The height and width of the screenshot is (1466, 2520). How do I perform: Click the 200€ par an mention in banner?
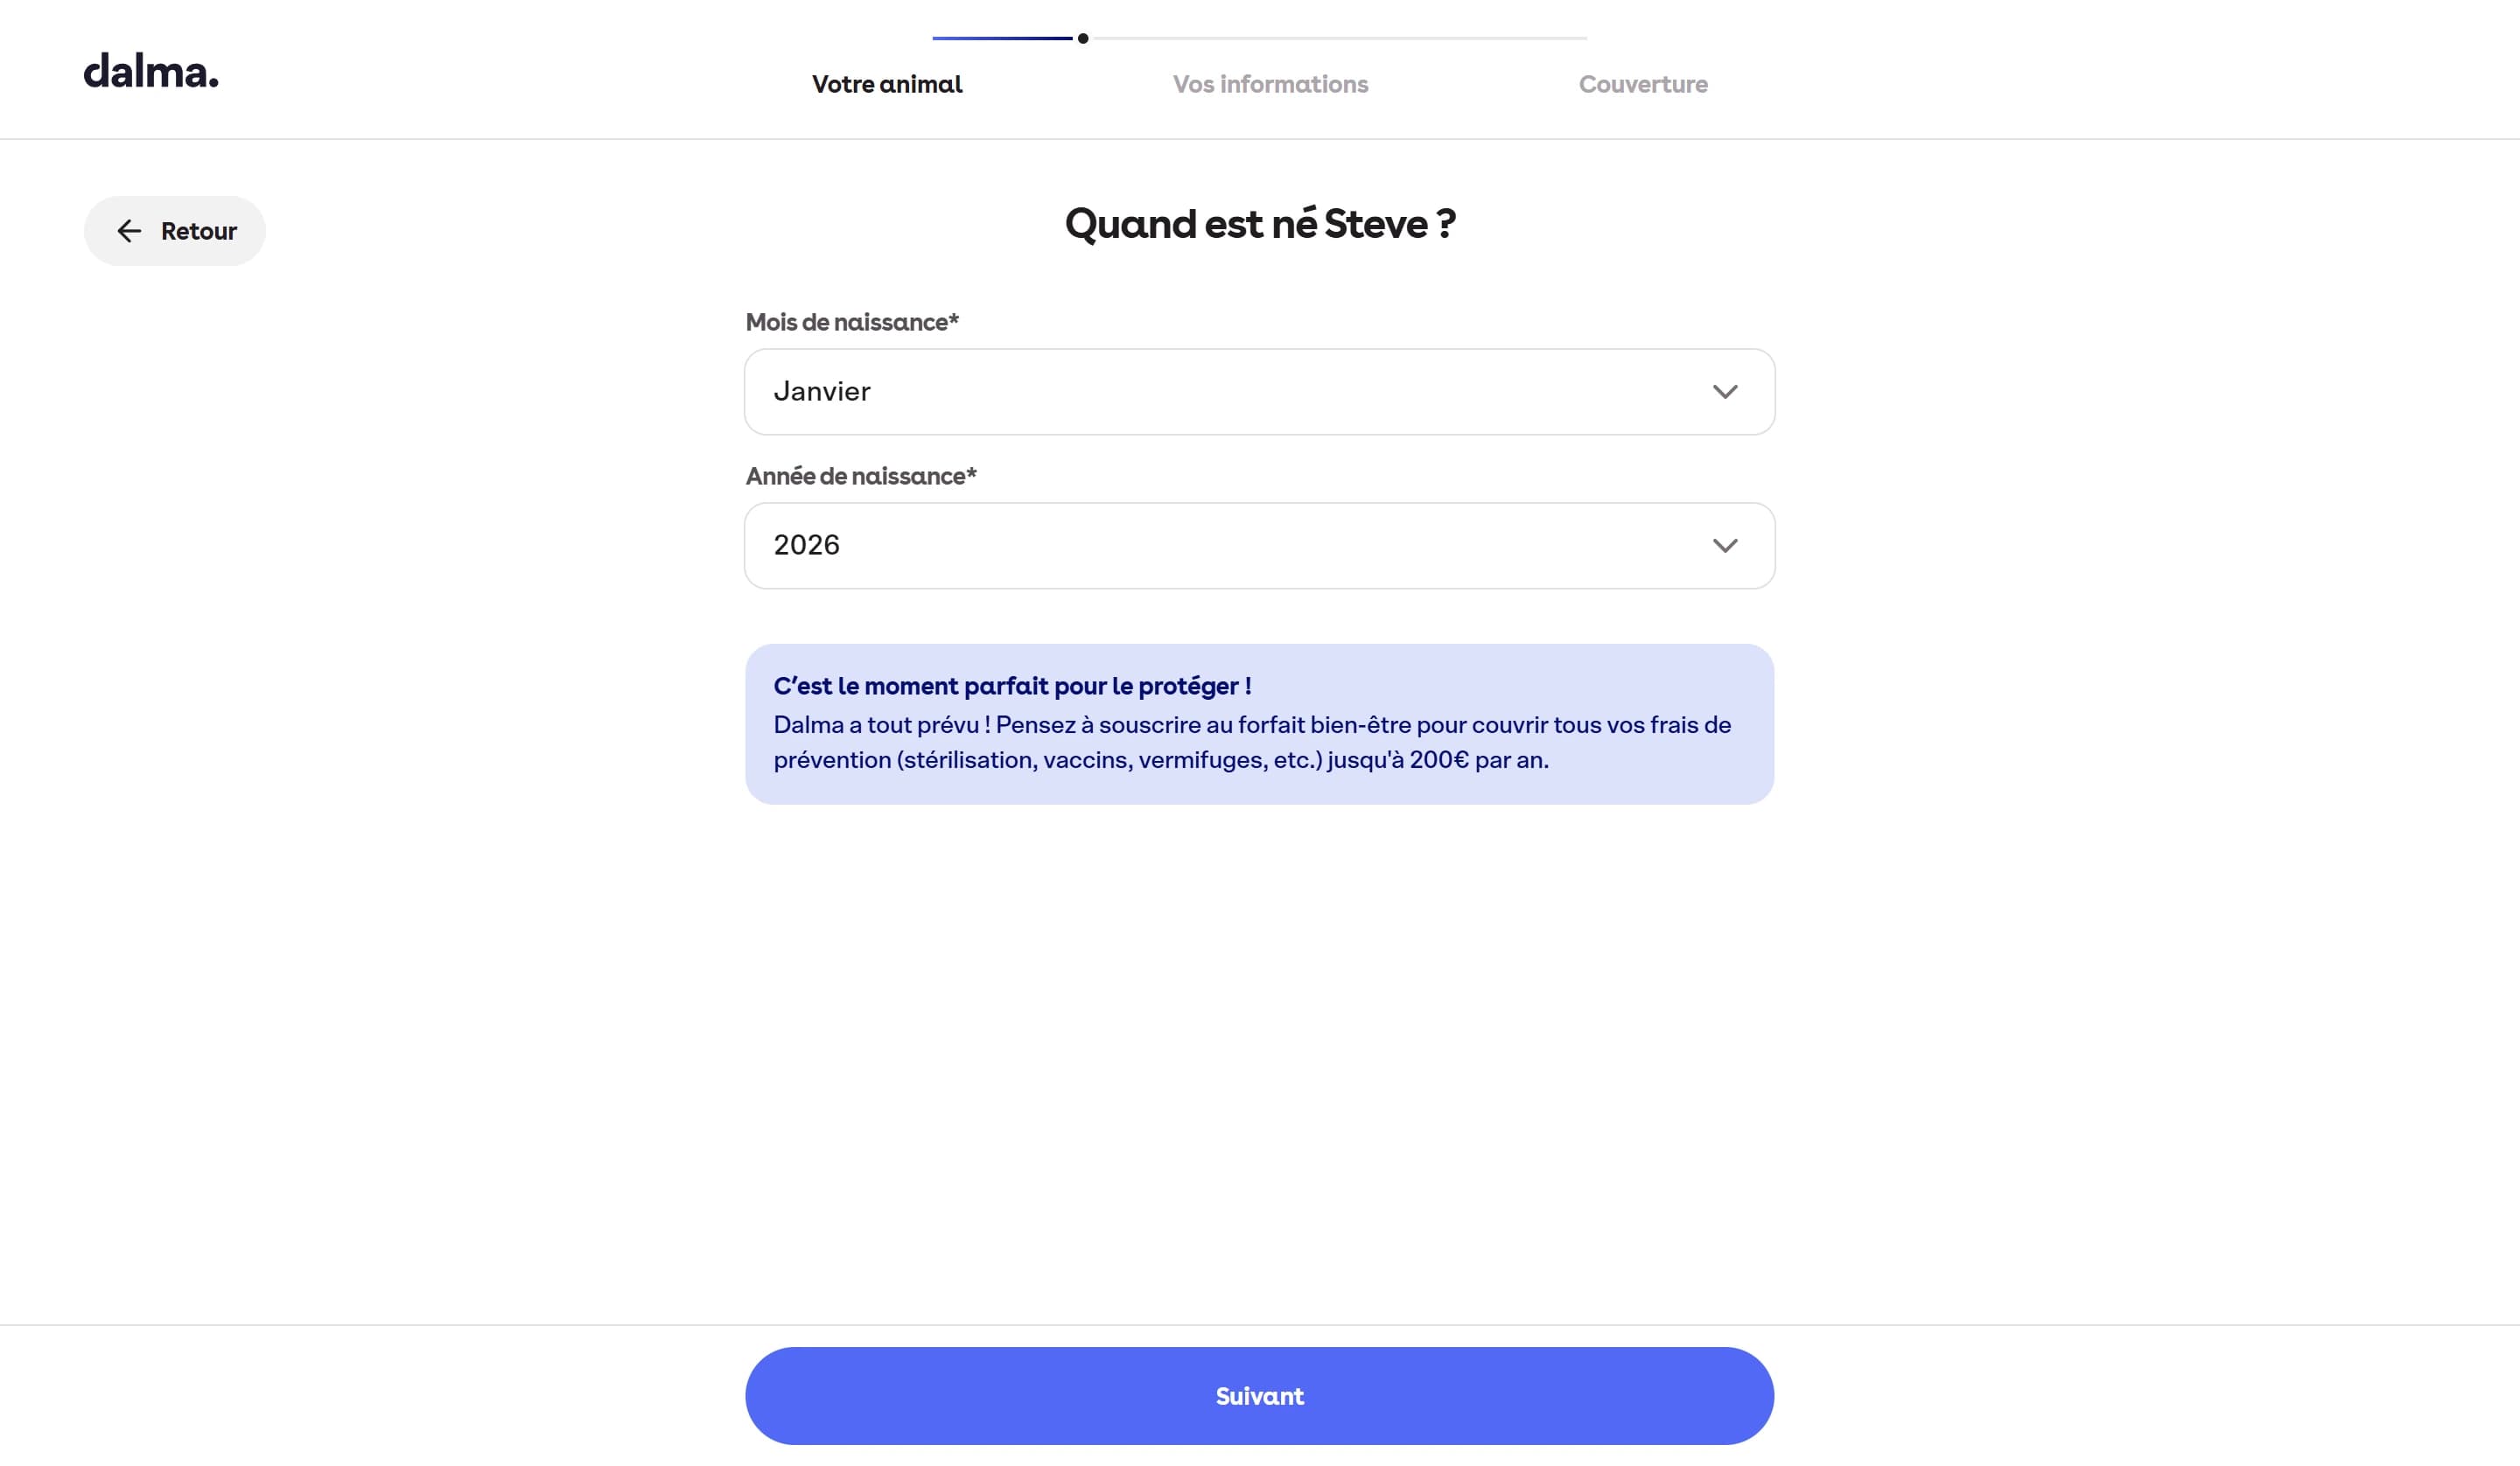tap(1479, 760)
